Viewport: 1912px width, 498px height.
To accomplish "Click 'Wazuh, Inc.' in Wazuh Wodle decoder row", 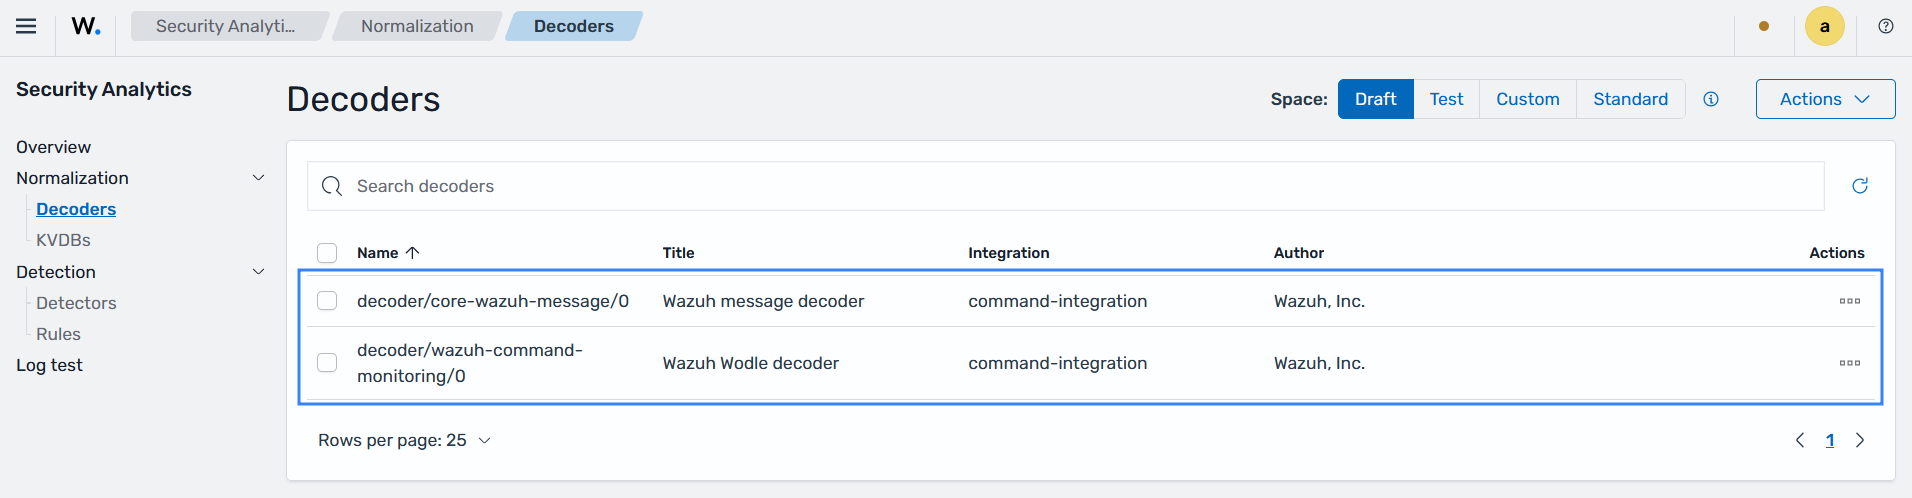I will pyautogui.click(x=1319, y=363).
